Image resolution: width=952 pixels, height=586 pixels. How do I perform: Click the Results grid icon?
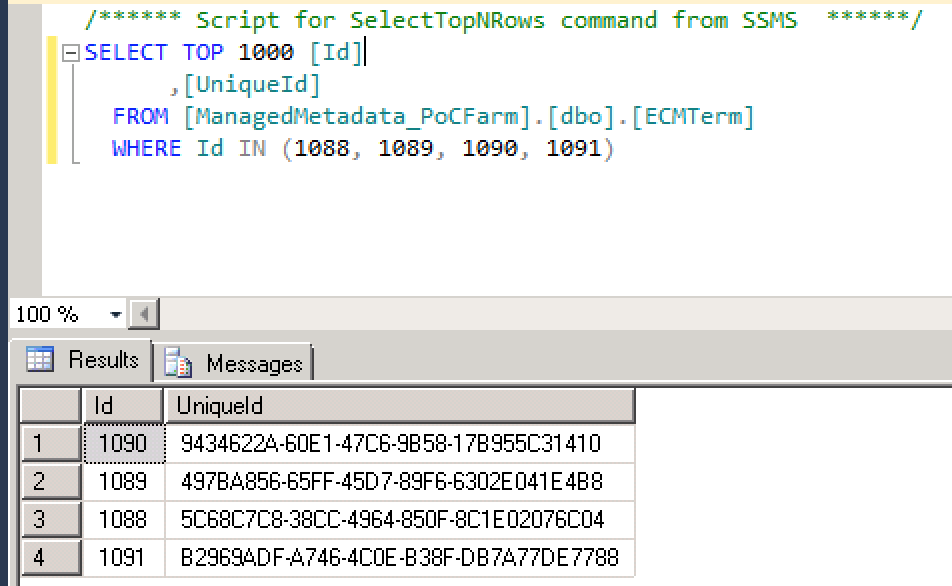point(40,359)
